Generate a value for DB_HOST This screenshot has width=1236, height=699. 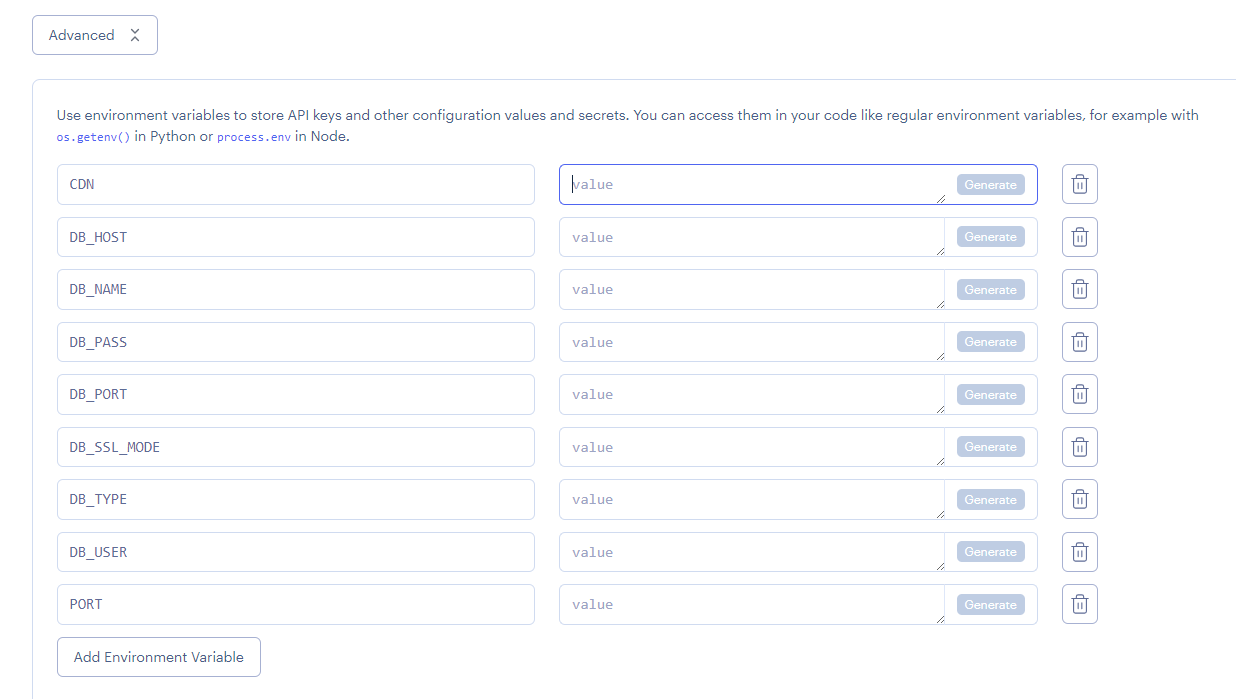[990, 237]
